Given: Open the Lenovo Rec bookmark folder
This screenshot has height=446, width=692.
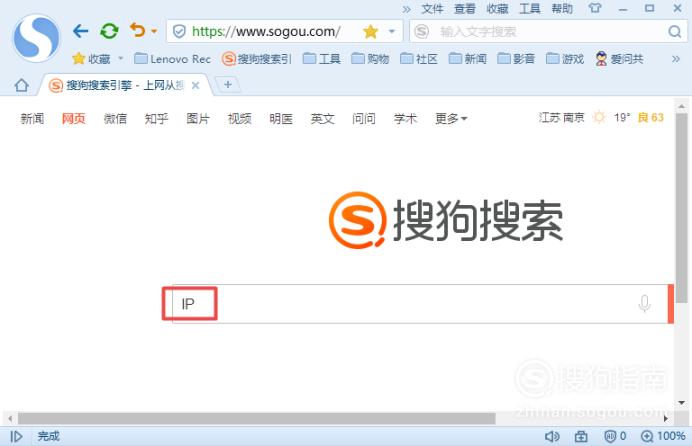Looking at the screenshot, I should point(173,59).
